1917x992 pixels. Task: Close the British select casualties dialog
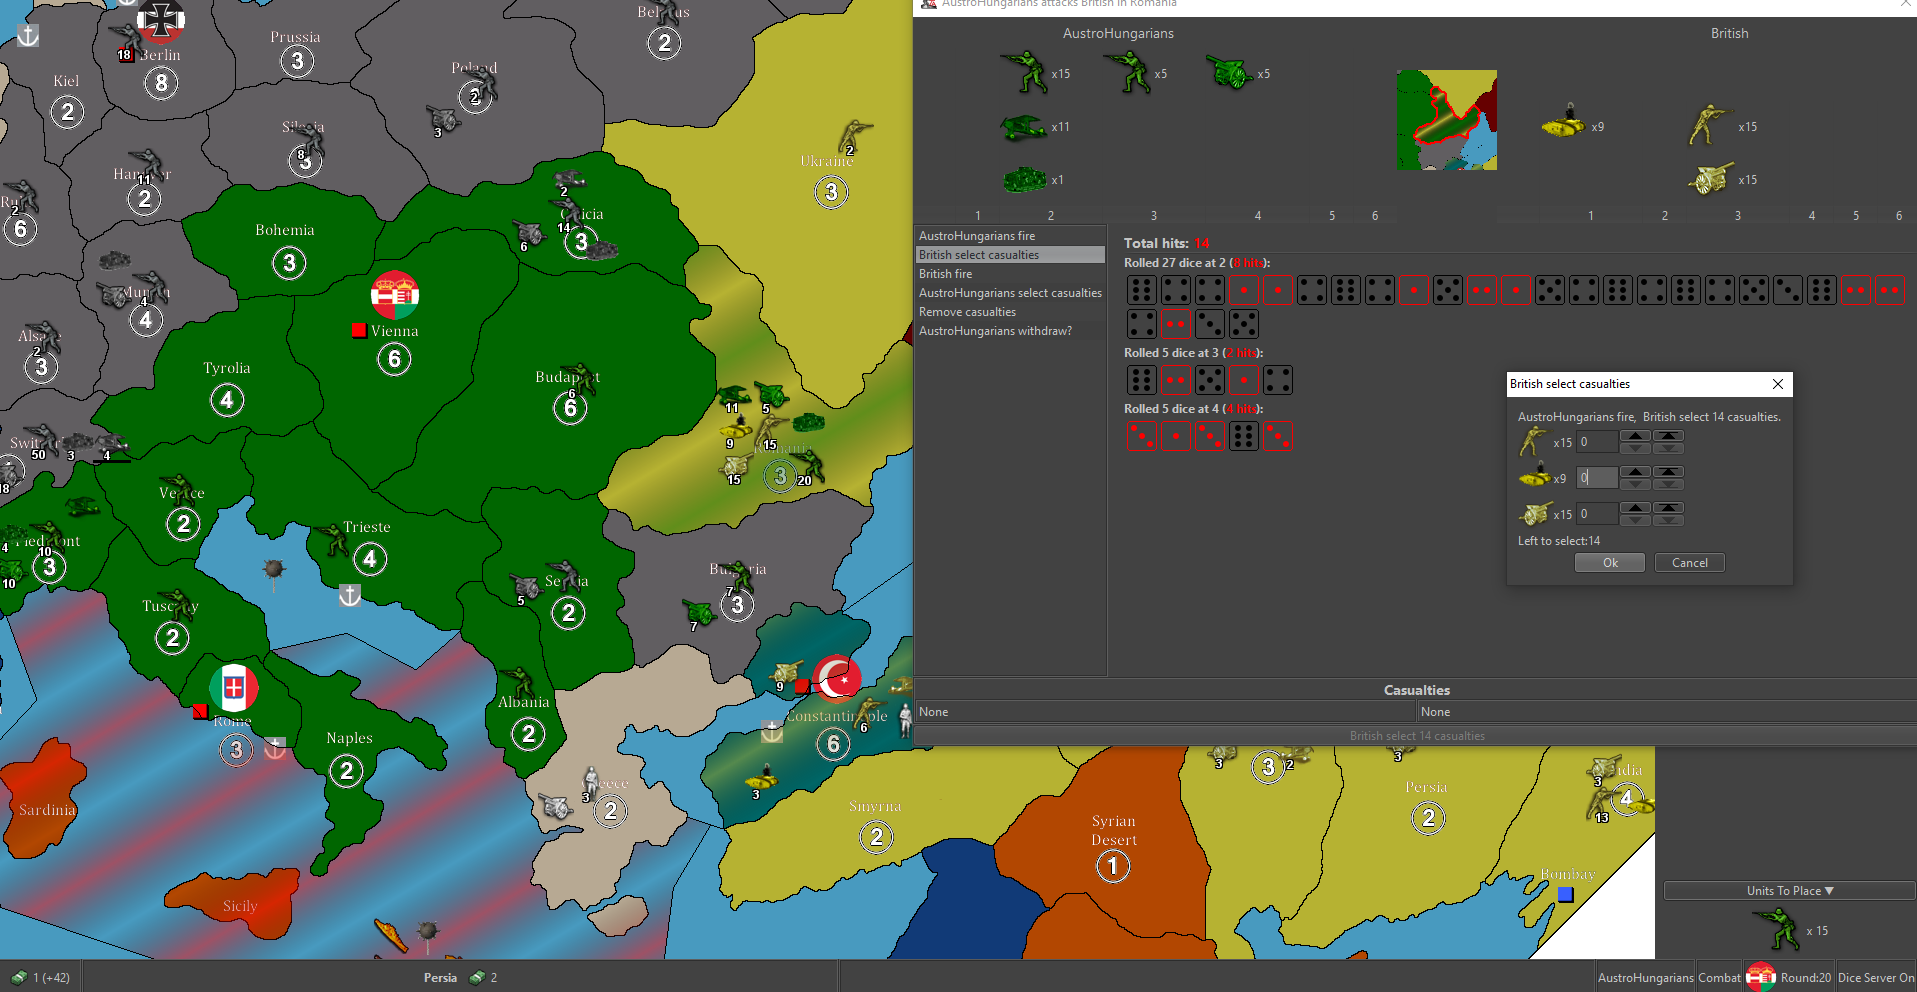1778,384
